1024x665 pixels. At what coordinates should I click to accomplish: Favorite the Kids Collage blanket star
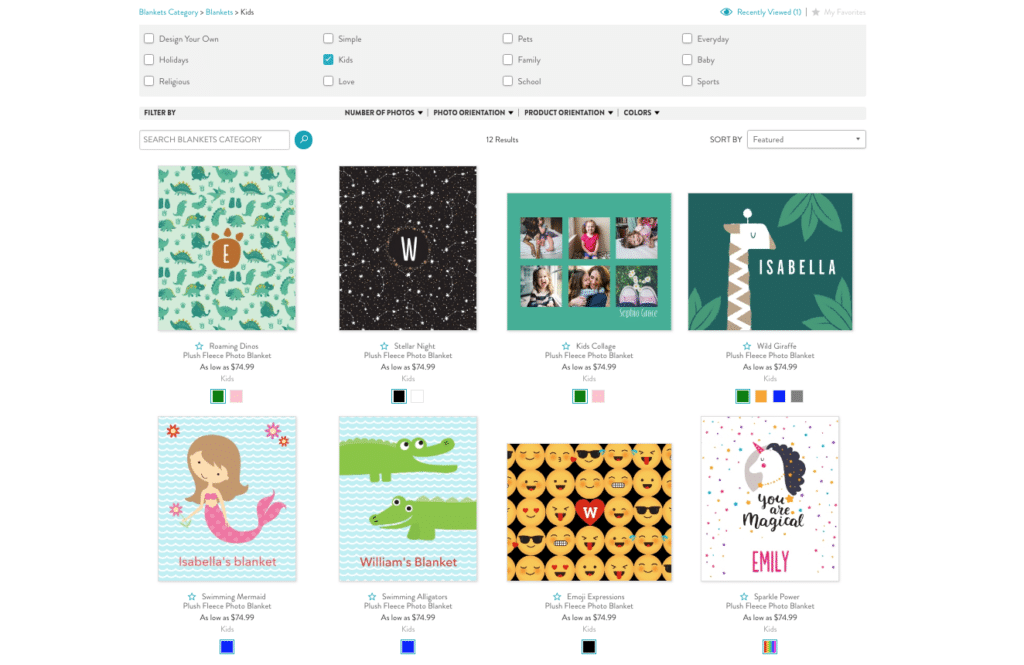coord(566,347)
